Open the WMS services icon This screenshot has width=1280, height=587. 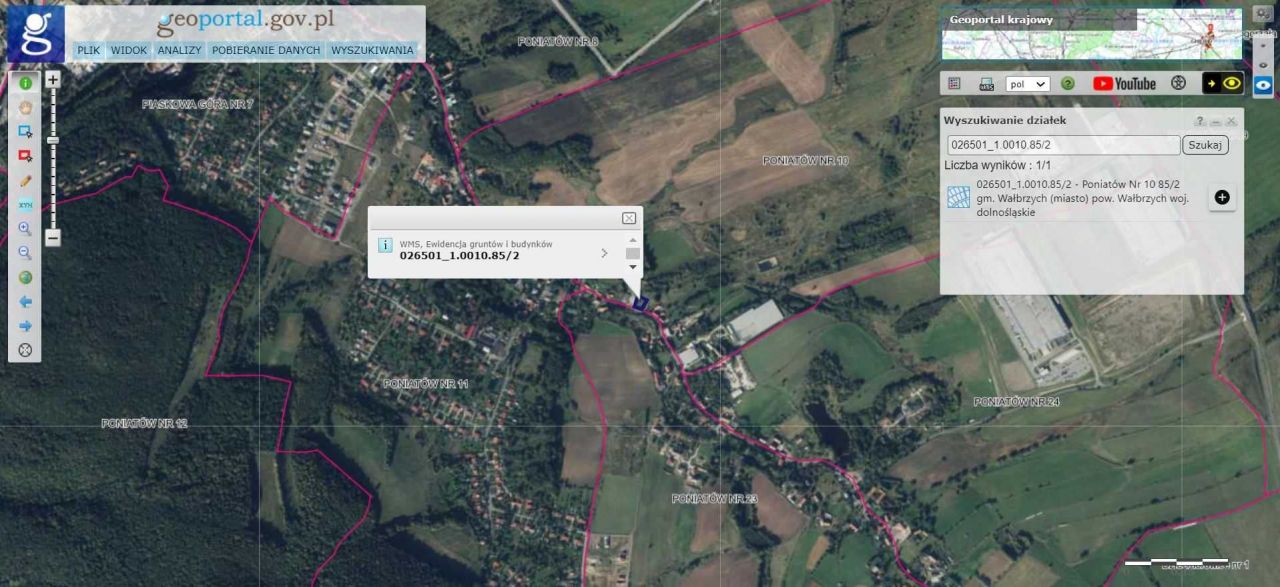(986, 84)
